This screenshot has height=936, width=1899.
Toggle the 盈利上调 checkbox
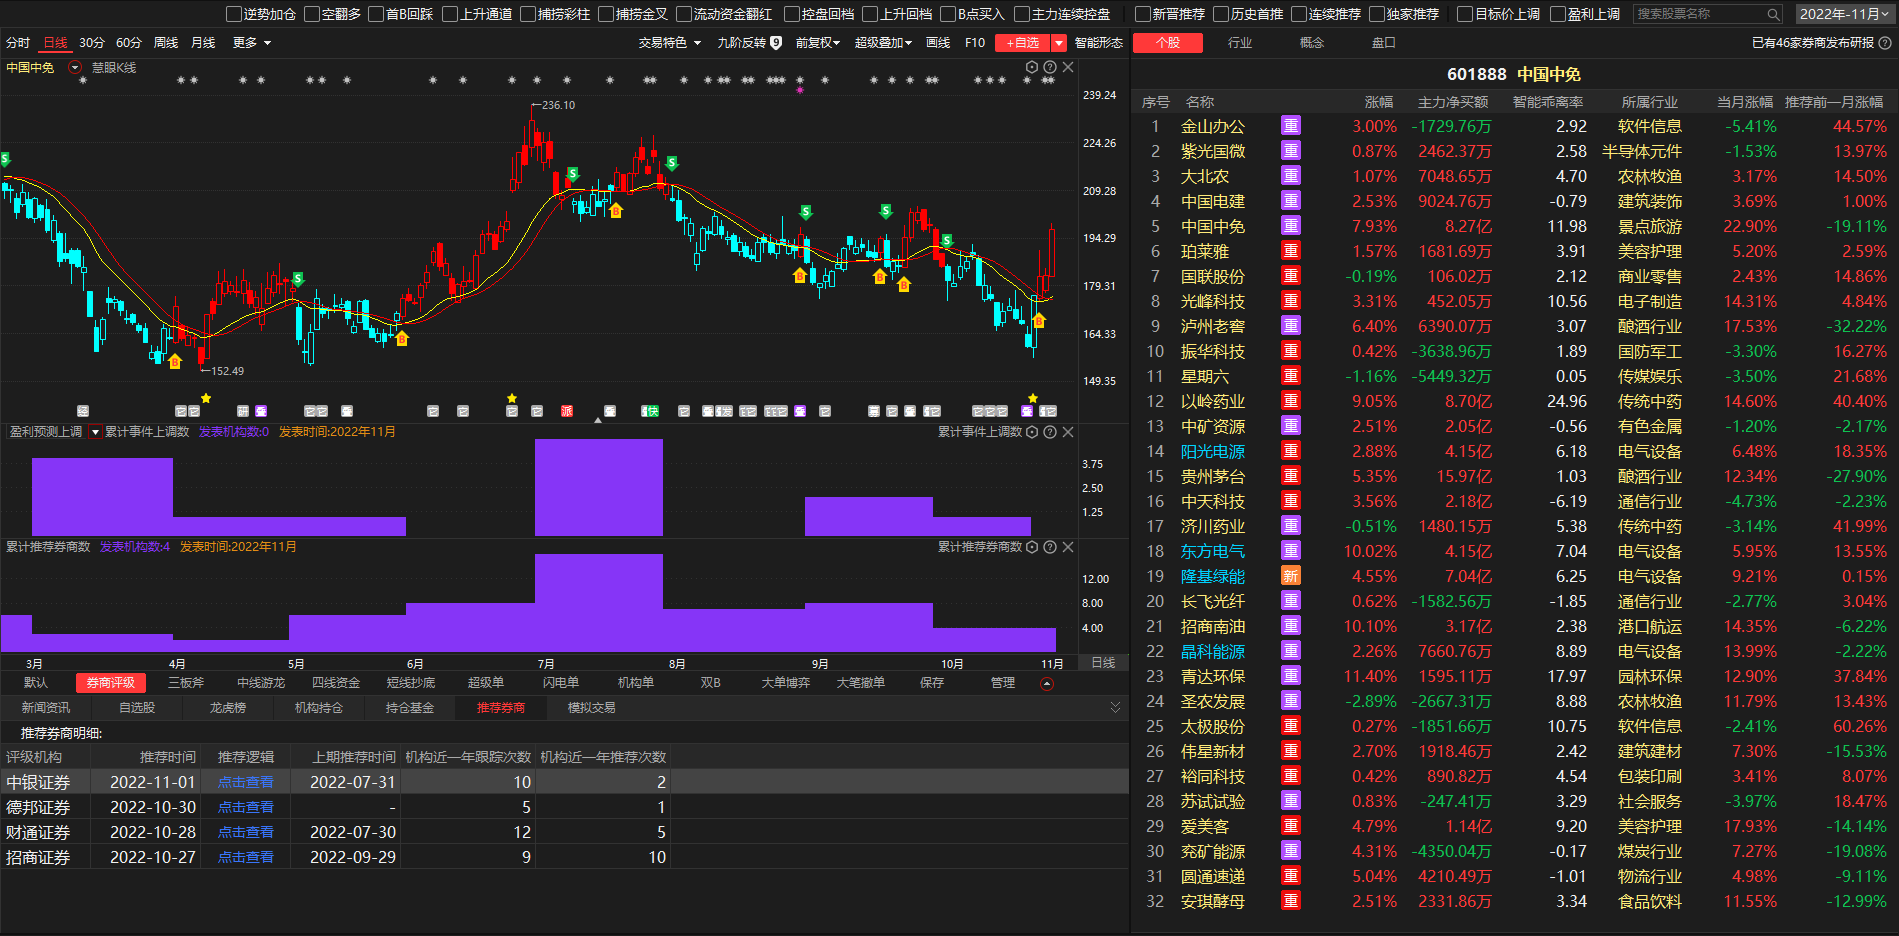pos(1558,14)
